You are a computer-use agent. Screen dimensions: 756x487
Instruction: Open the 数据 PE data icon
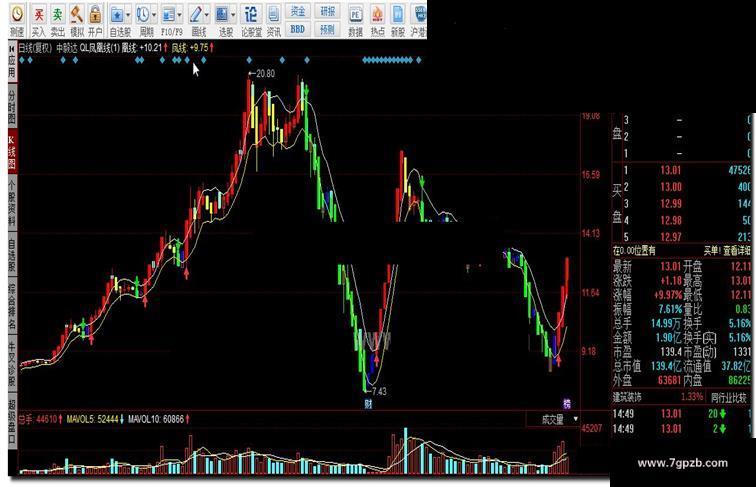355,14
